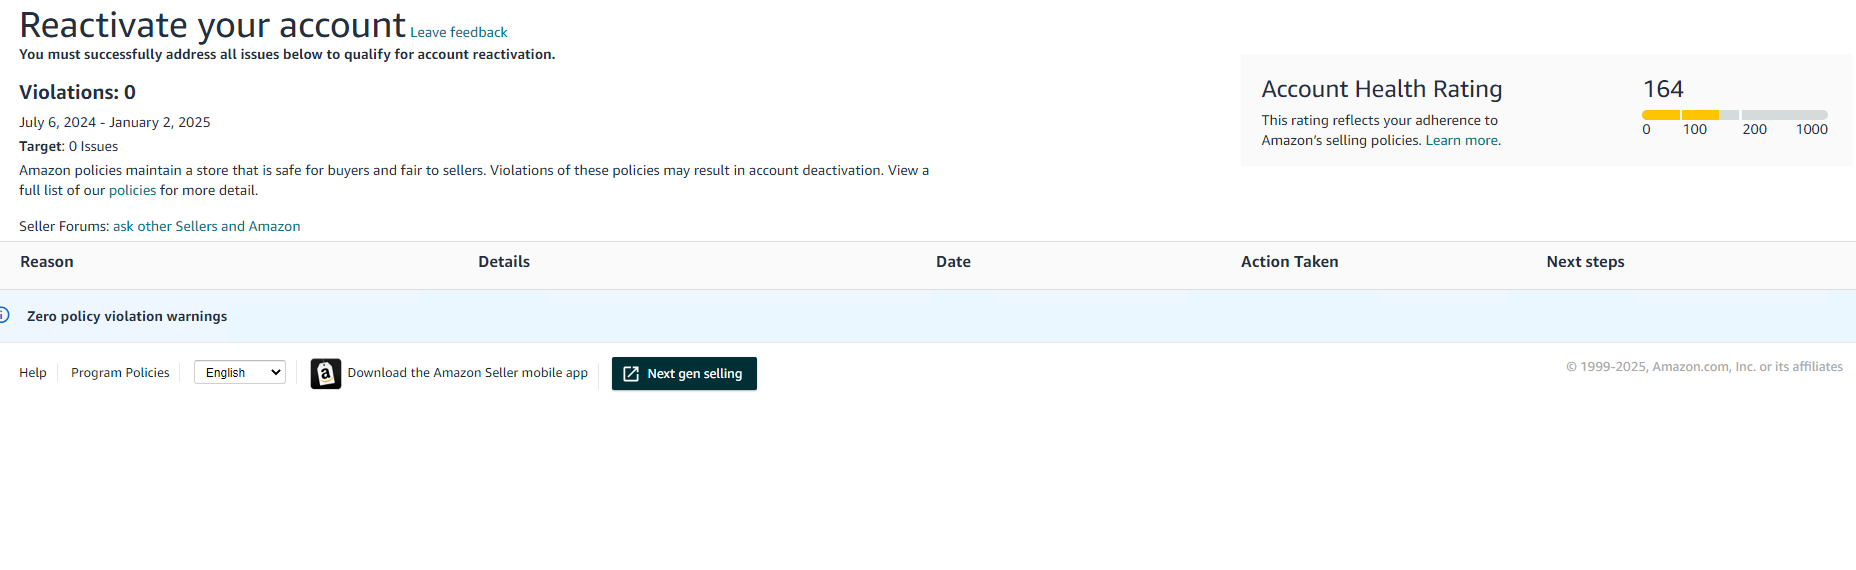1856x570 pixels.
Task: Open the policies link in the description
Action: [x=133, y=190]
